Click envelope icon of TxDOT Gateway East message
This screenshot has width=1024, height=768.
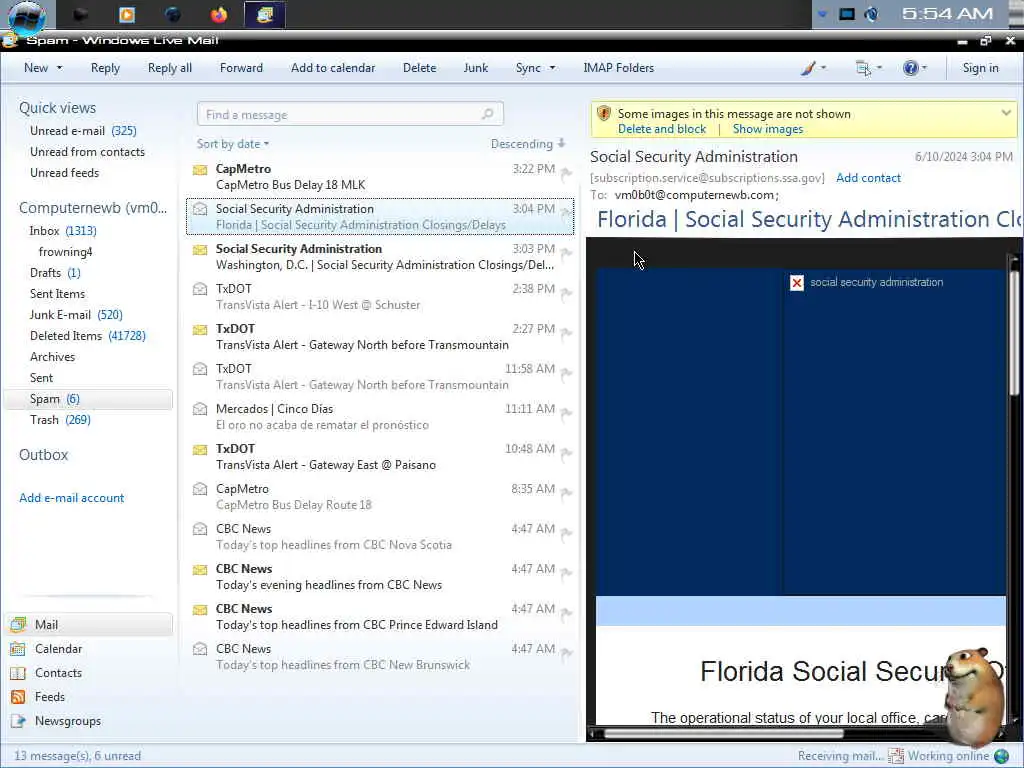tap(200, 449)
